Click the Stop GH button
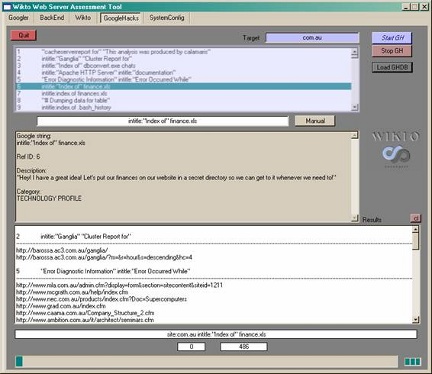Image resolution: width=432 pixels, height=374 pixels. [x=392, y=51]
